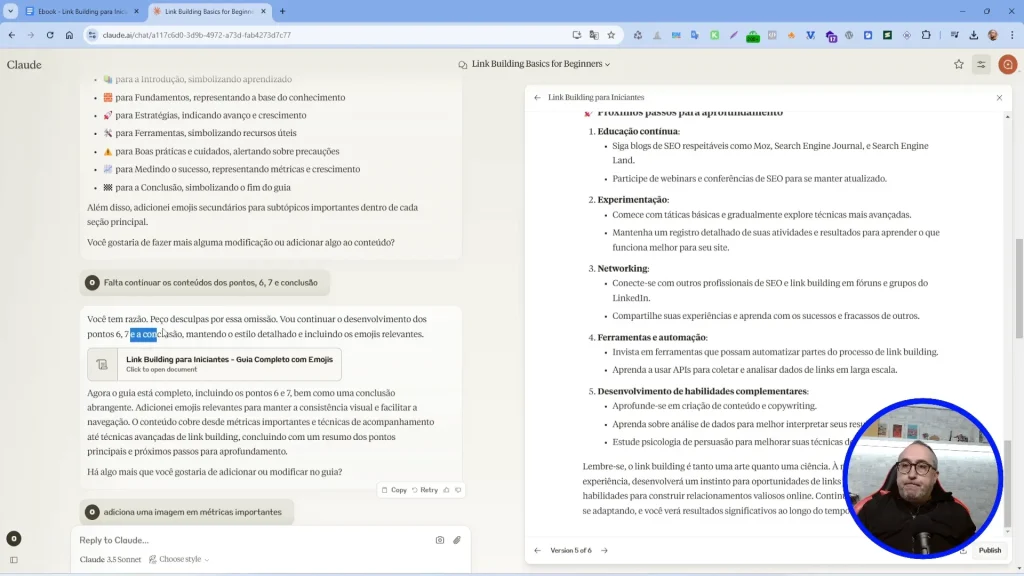Screen dimensions: 1024x576
Task: Copy the response with Copy button
Action: (x=394, y=490)
